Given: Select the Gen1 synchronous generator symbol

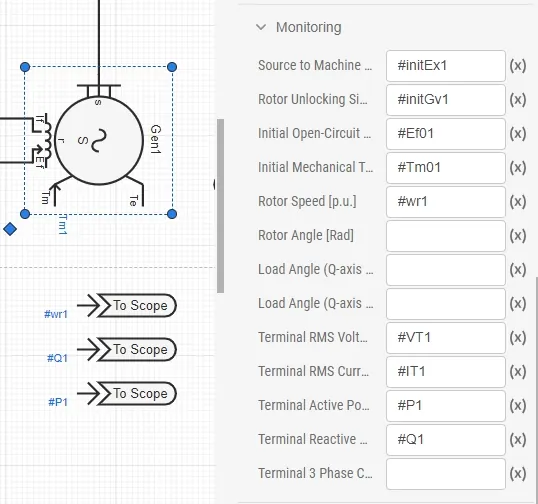Looking at the screenshot, I should pos(99,140).
